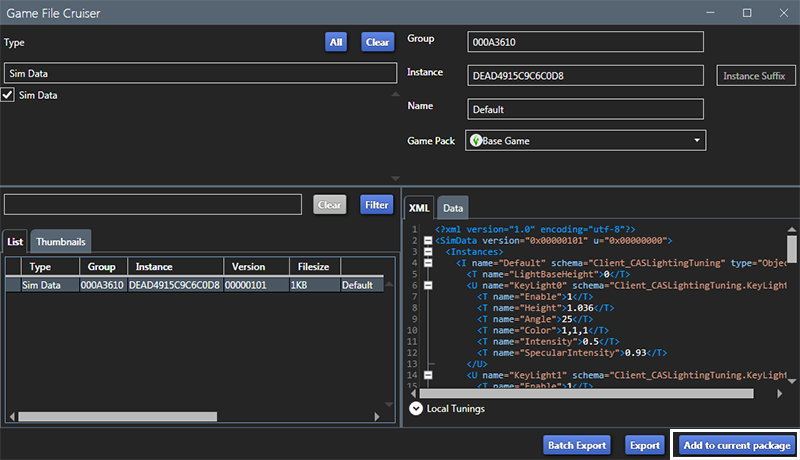Image resolution: width=800 pixels, height=460 pixels.
Task: Collapse the KeyLight1 element fold icon
Action: coord(428,375)
